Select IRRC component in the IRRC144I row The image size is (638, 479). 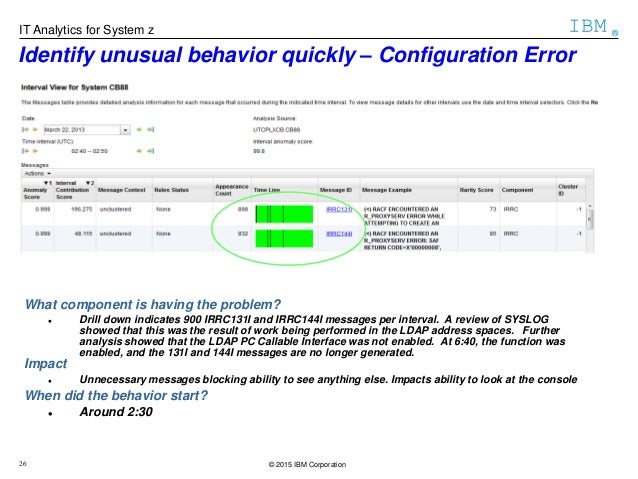click(x=511, y=234)
